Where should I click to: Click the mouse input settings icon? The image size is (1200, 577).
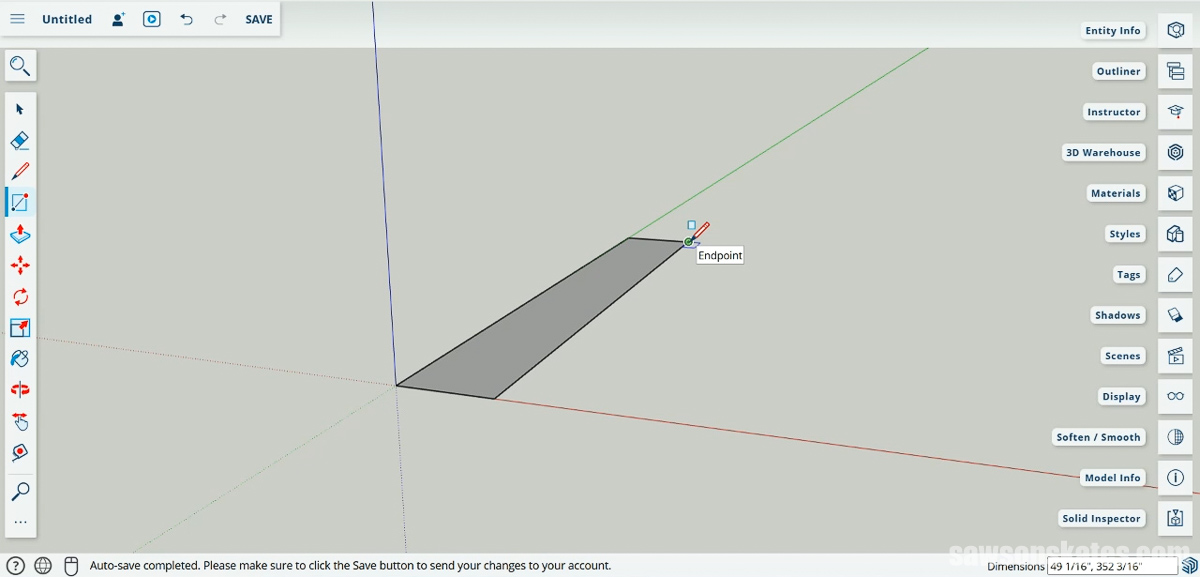(70, 565)
